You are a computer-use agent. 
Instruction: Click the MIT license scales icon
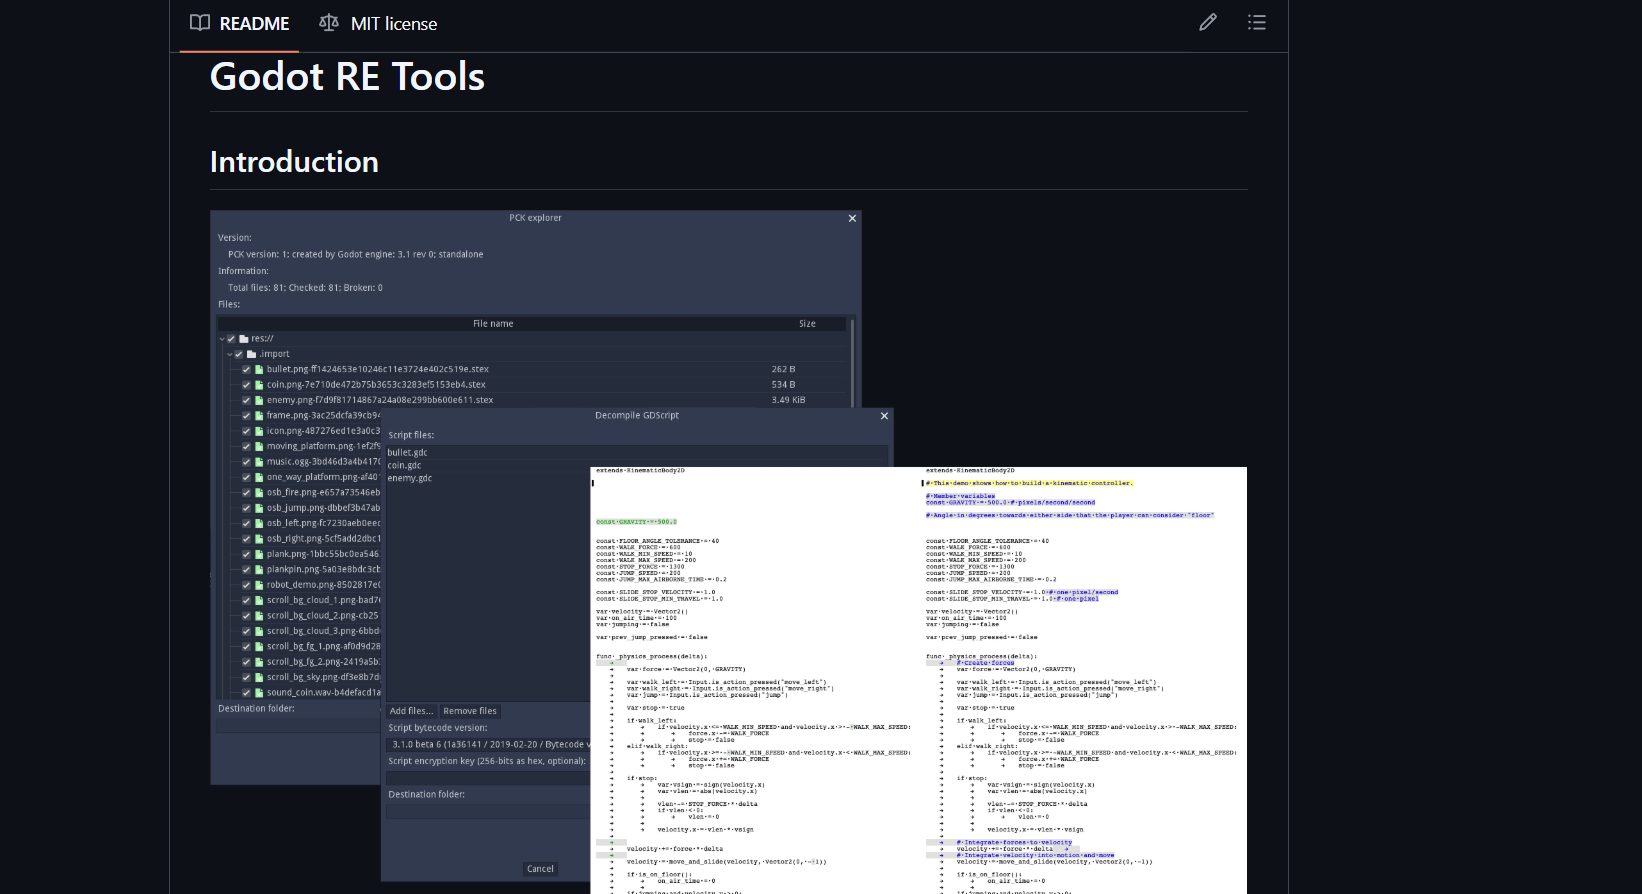tap(328, 23)
